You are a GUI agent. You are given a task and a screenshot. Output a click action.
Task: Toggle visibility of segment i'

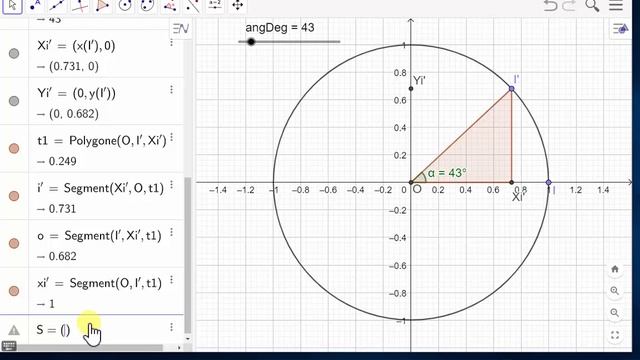click(x=14, y=196)
